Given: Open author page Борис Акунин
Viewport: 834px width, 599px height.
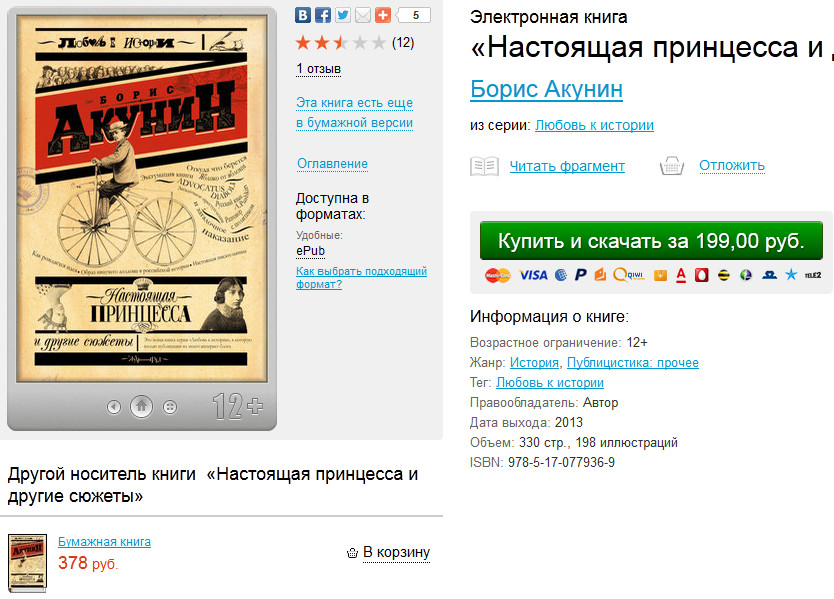Looking at the screenshot, I should pyautogui.click(x=546, y=89).
